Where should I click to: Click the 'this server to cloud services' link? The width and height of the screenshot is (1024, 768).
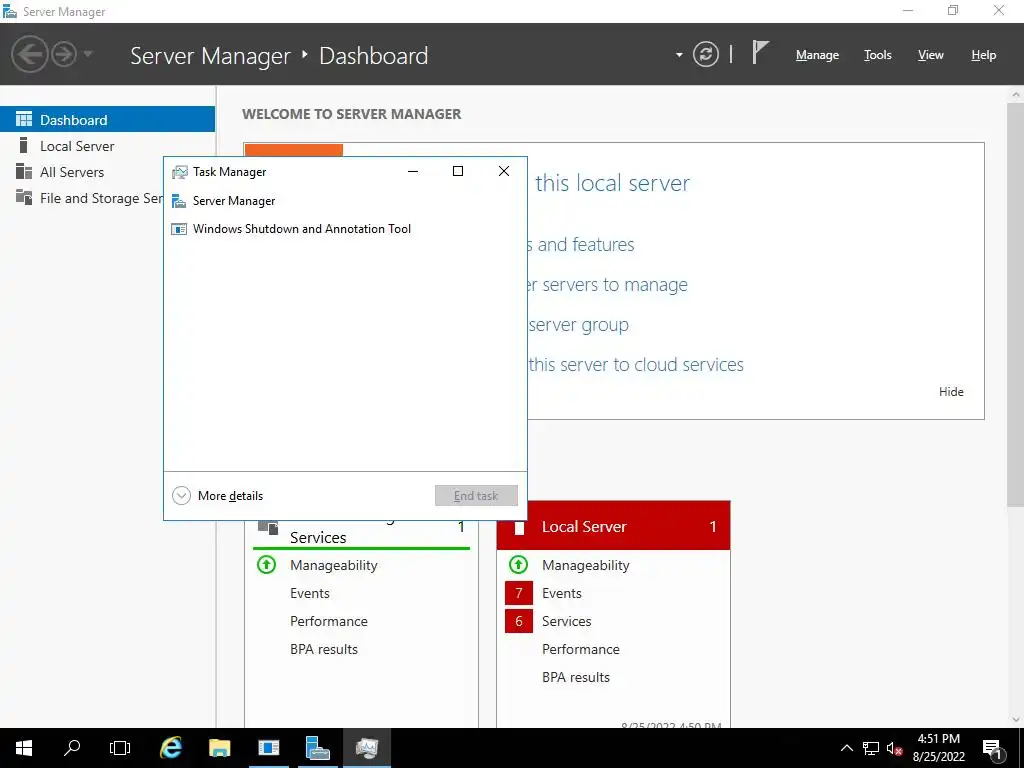[x=636, y=364]
